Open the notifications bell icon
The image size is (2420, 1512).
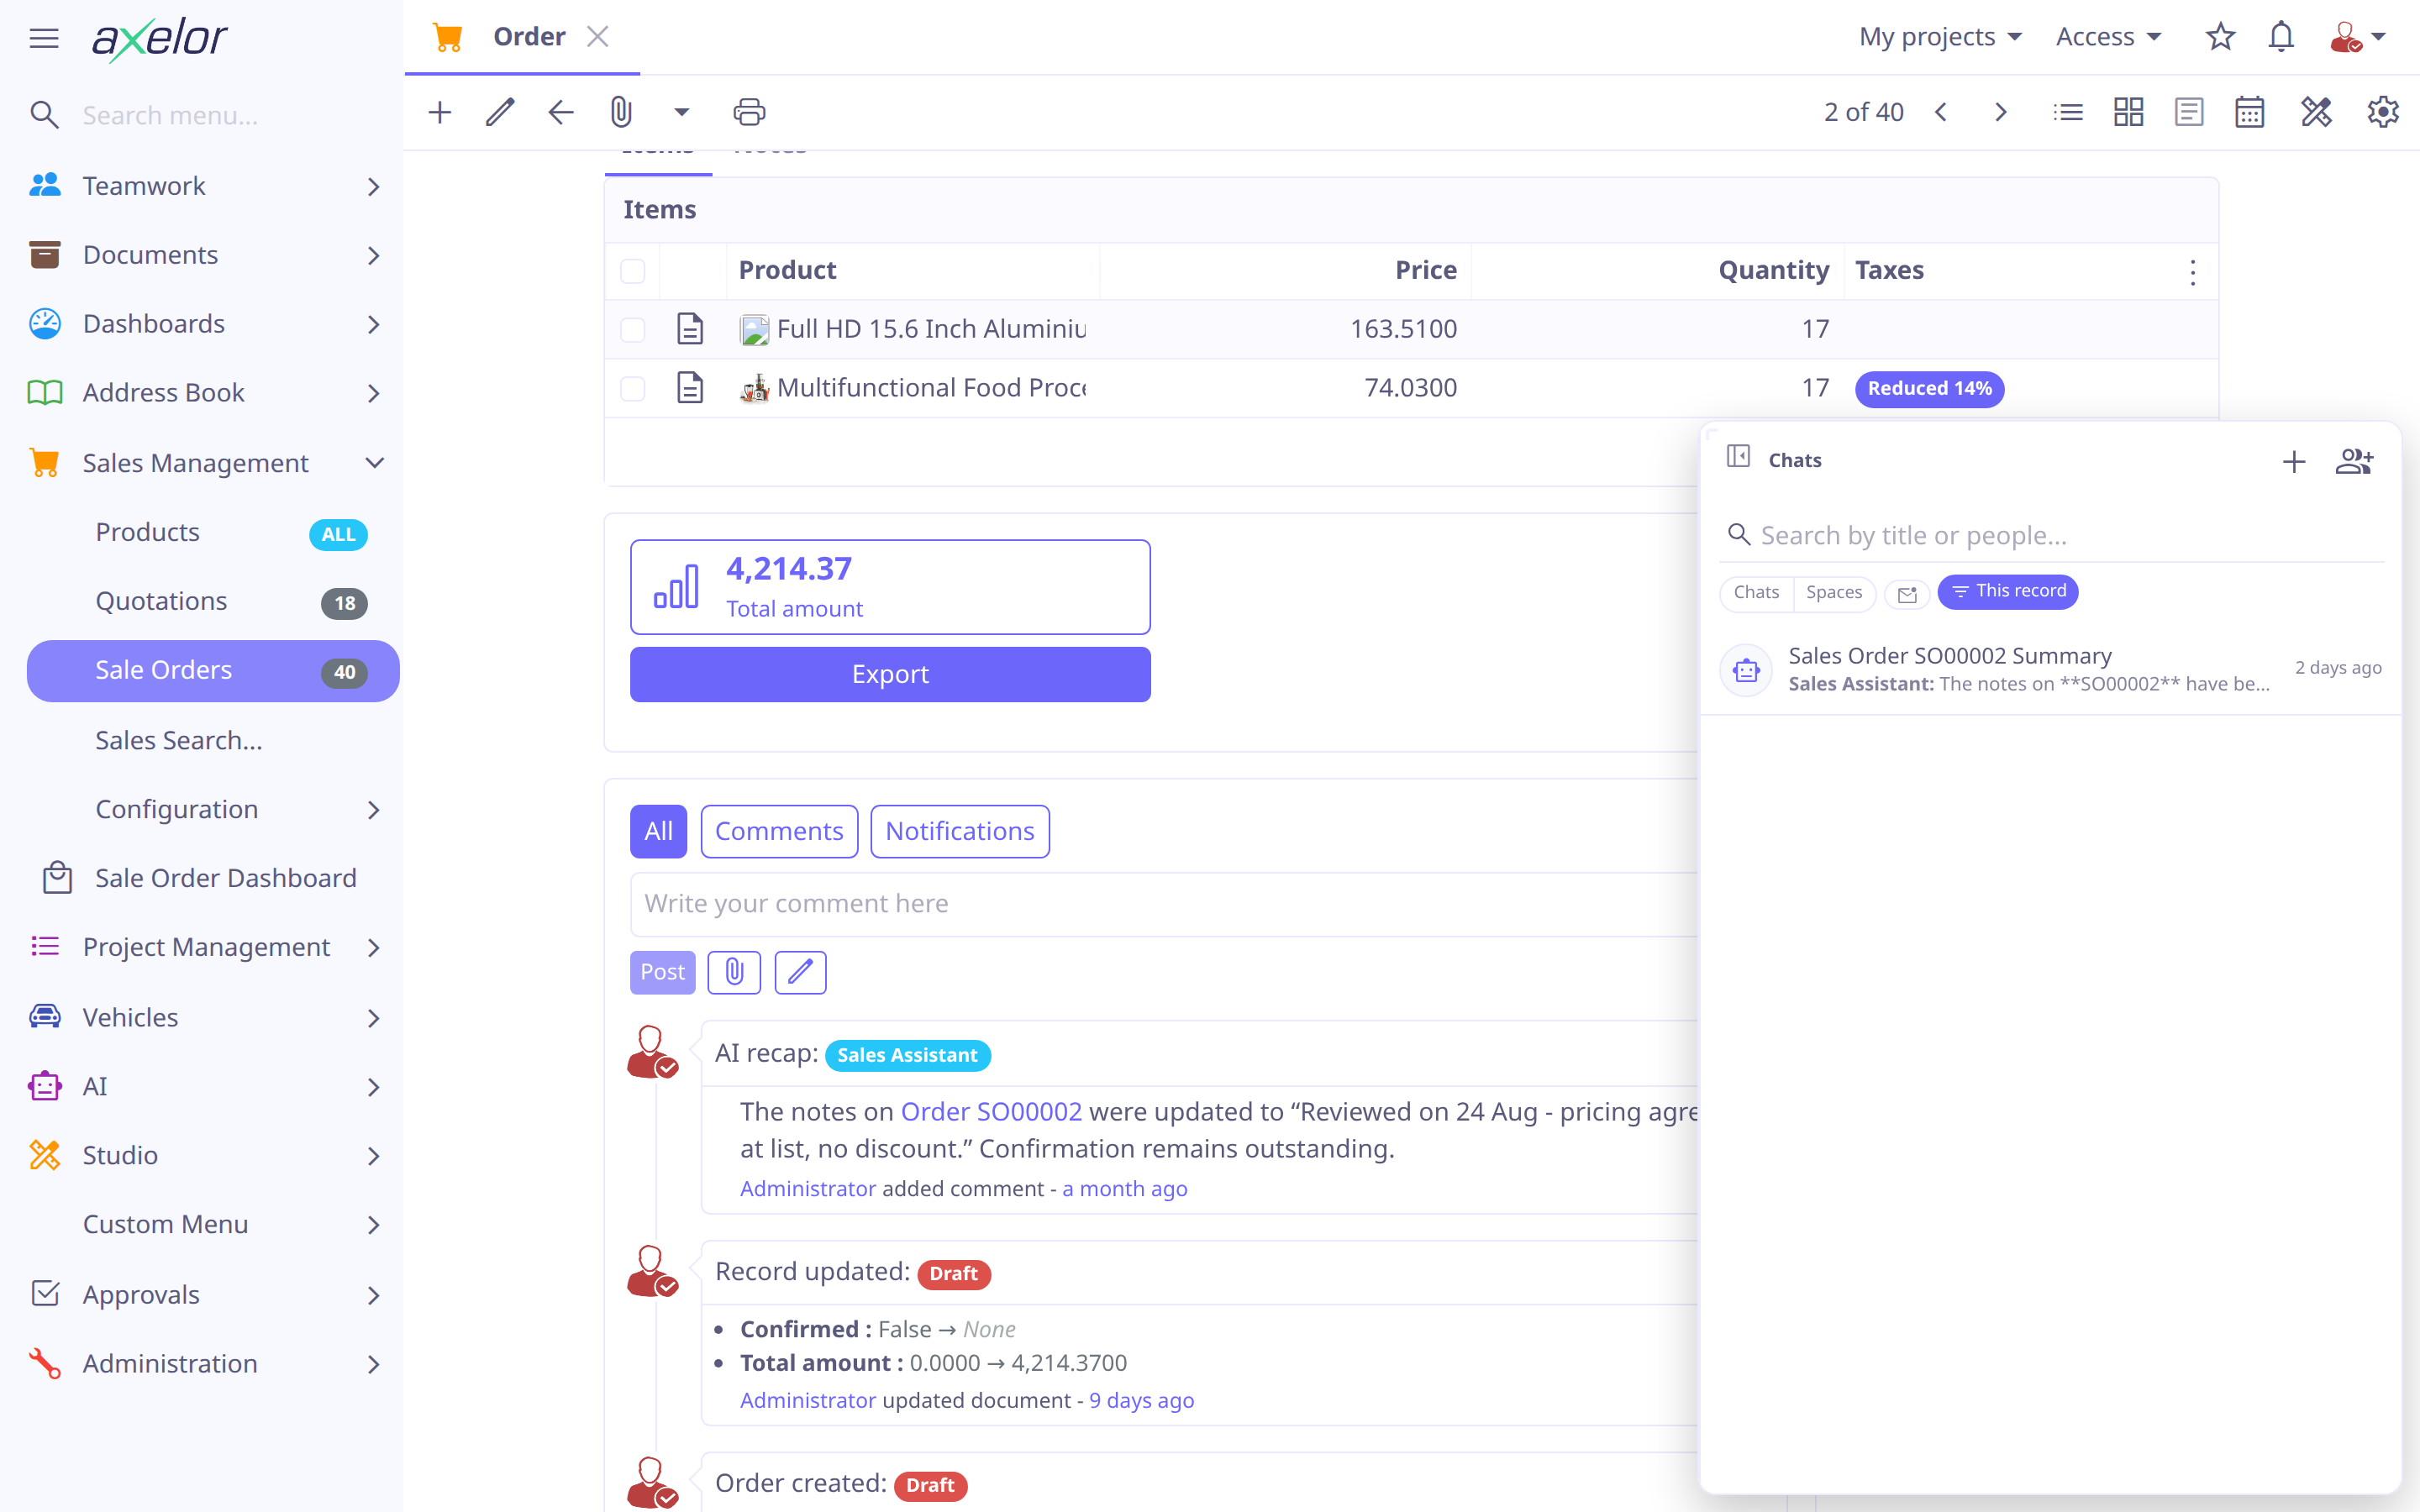[x=2281, y=37]
